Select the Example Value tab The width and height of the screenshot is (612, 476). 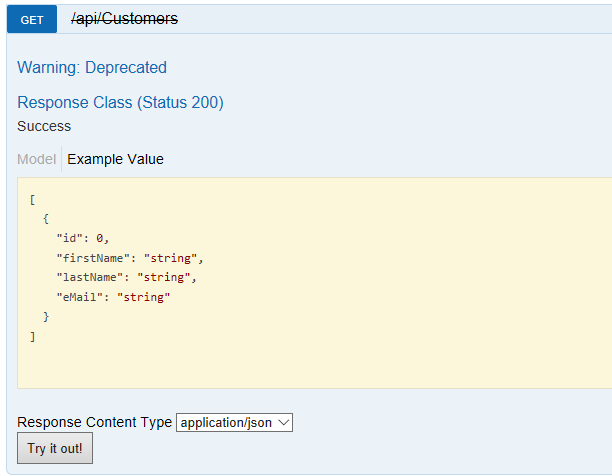[115, 159]
